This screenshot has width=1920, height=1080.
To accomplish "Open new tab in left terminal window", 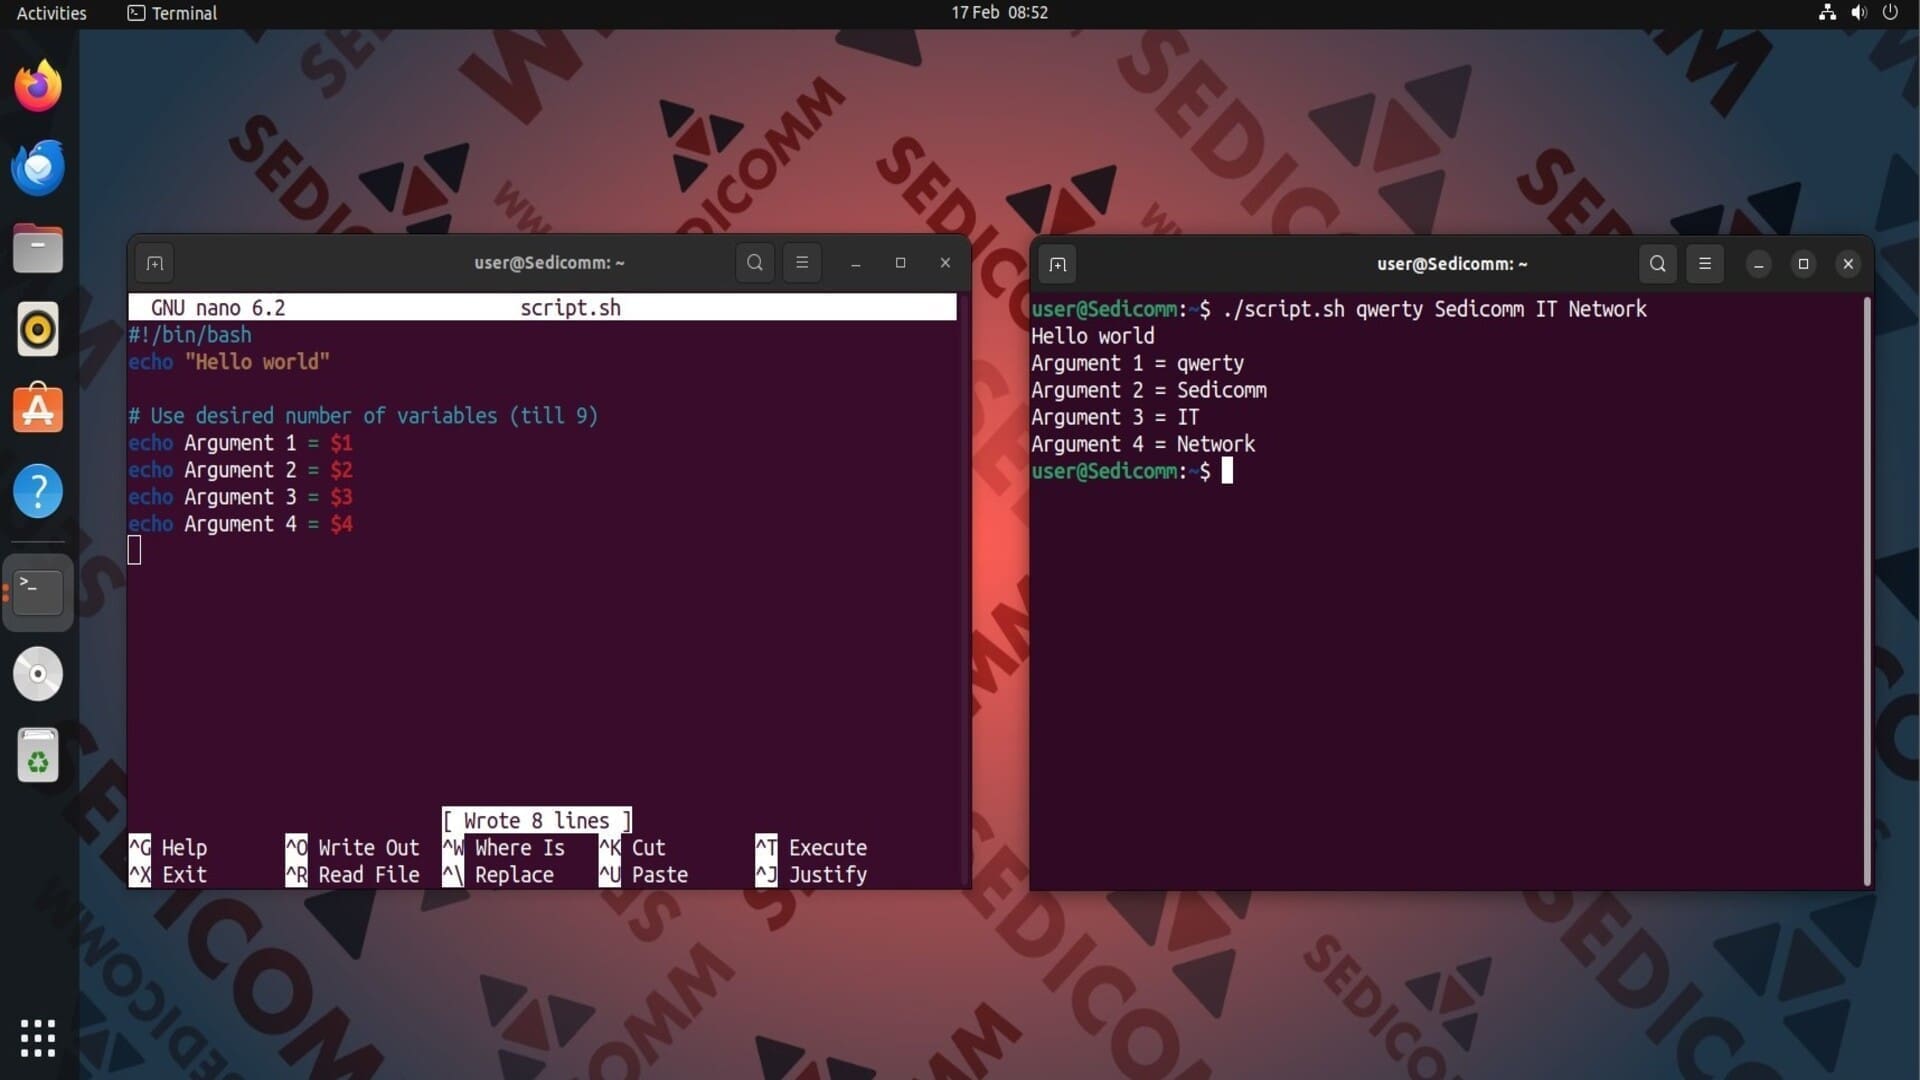I will 154,263.
